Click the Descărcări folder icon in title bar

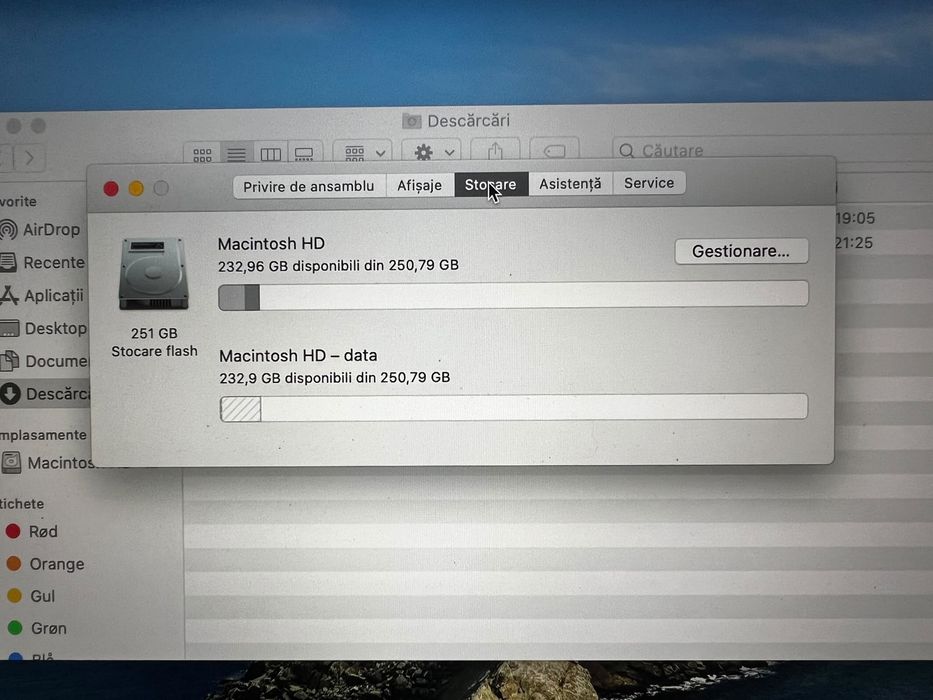point(412,121)
